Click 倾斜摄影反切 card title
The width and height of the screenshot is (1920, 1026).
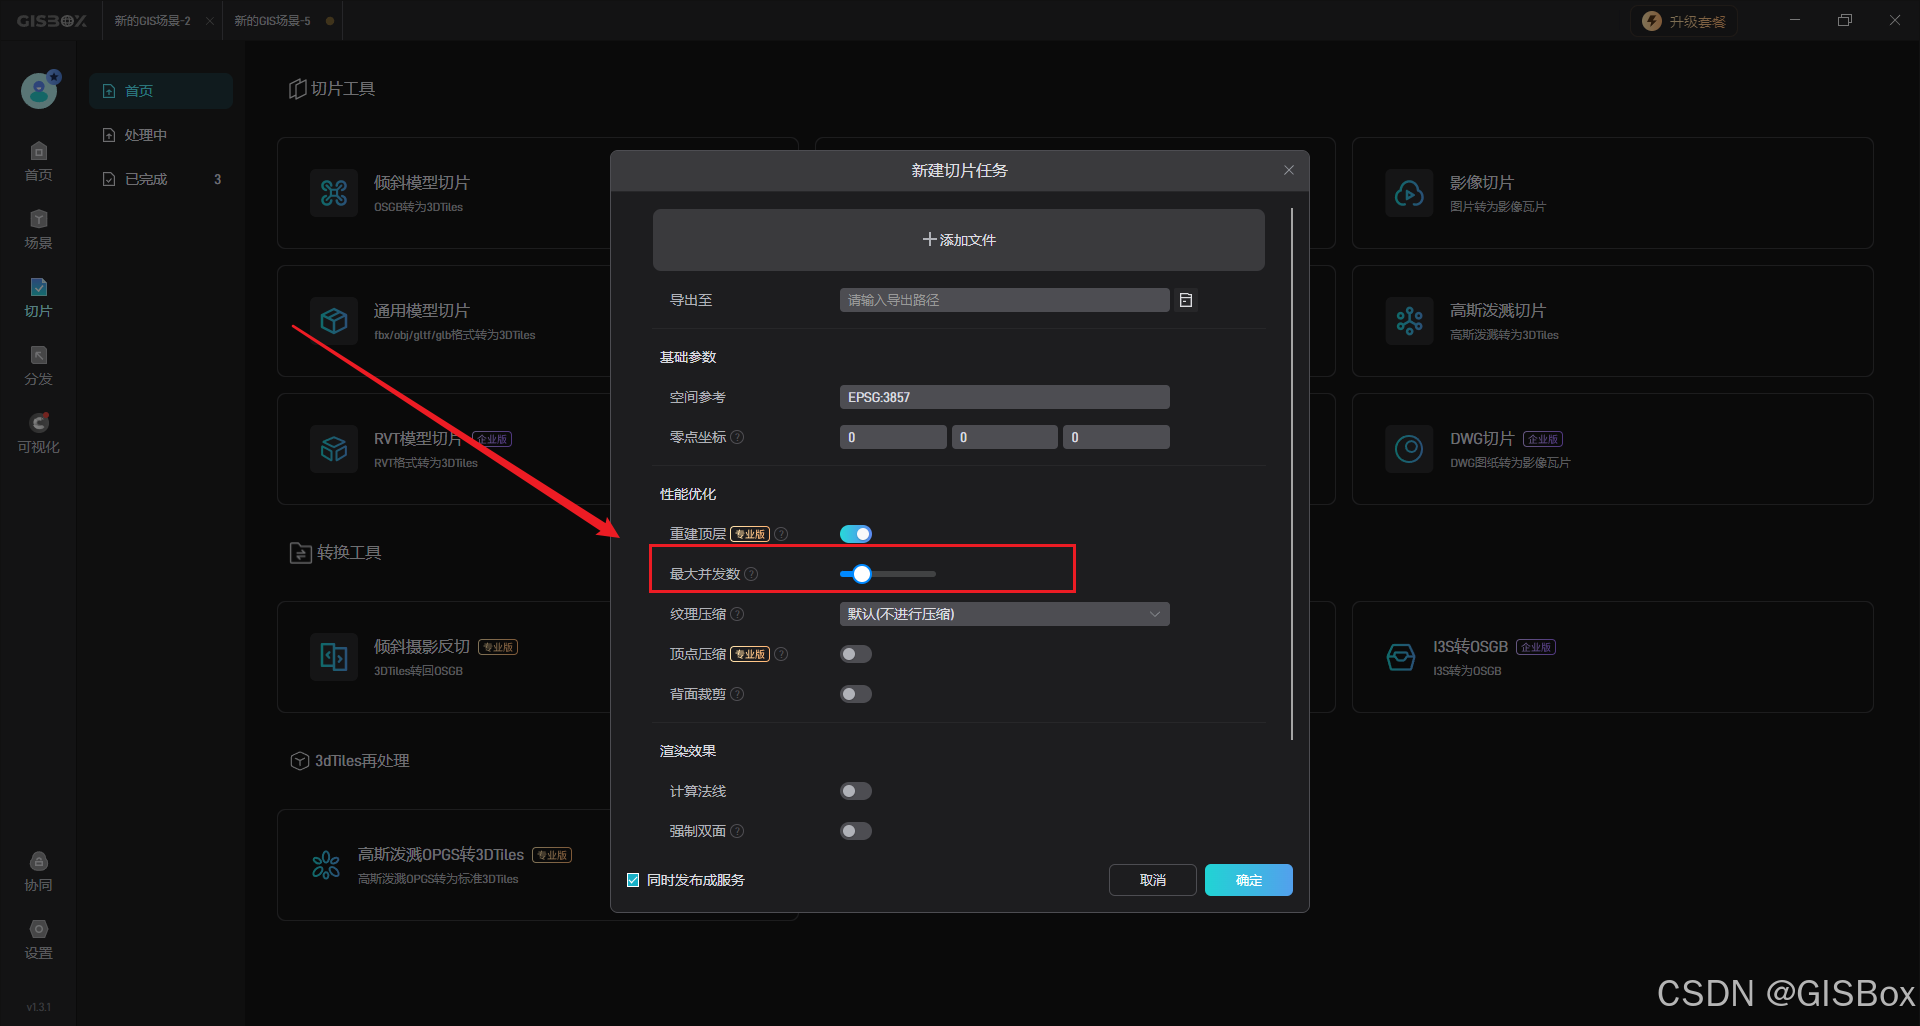[x=422, y=647]
